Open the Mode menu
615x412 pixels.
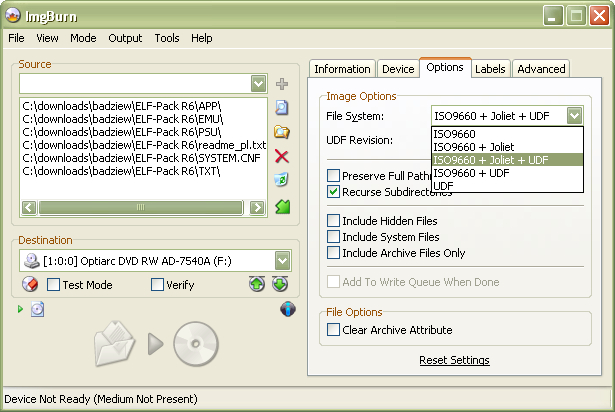coord(83,38)
